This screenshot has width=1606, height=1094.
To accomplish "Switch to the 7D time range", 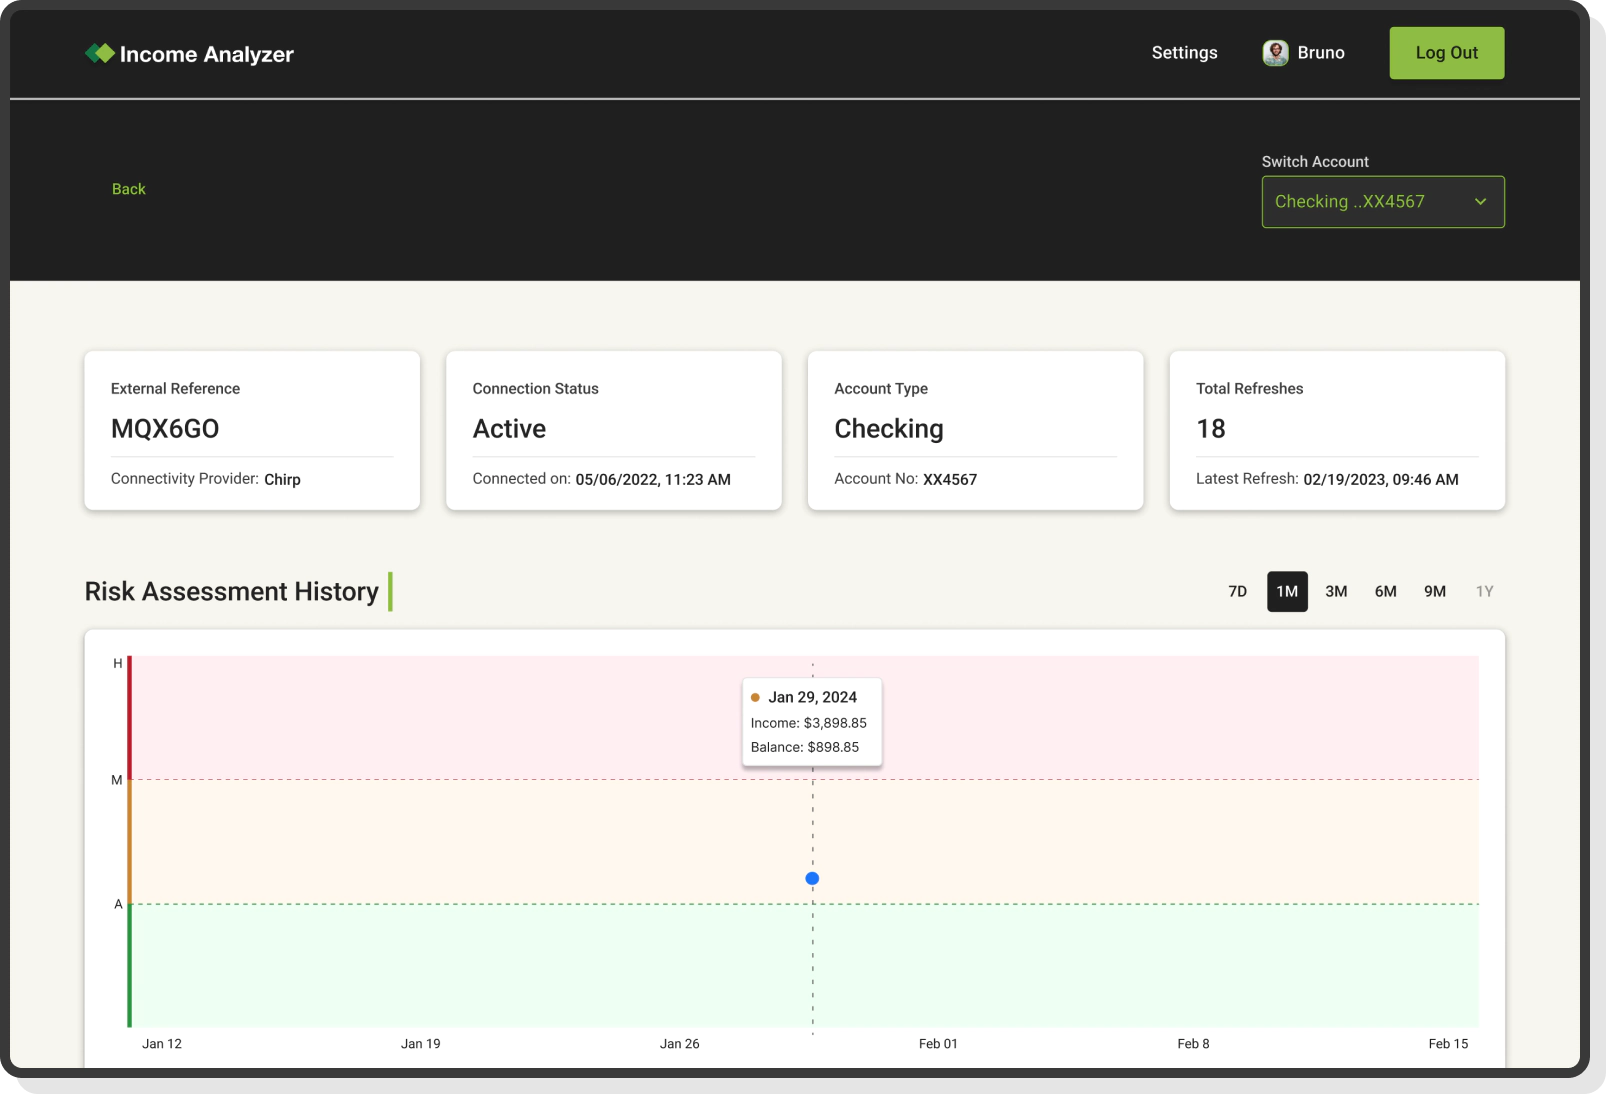I will pyautogui.click(x=1238, y=591).
